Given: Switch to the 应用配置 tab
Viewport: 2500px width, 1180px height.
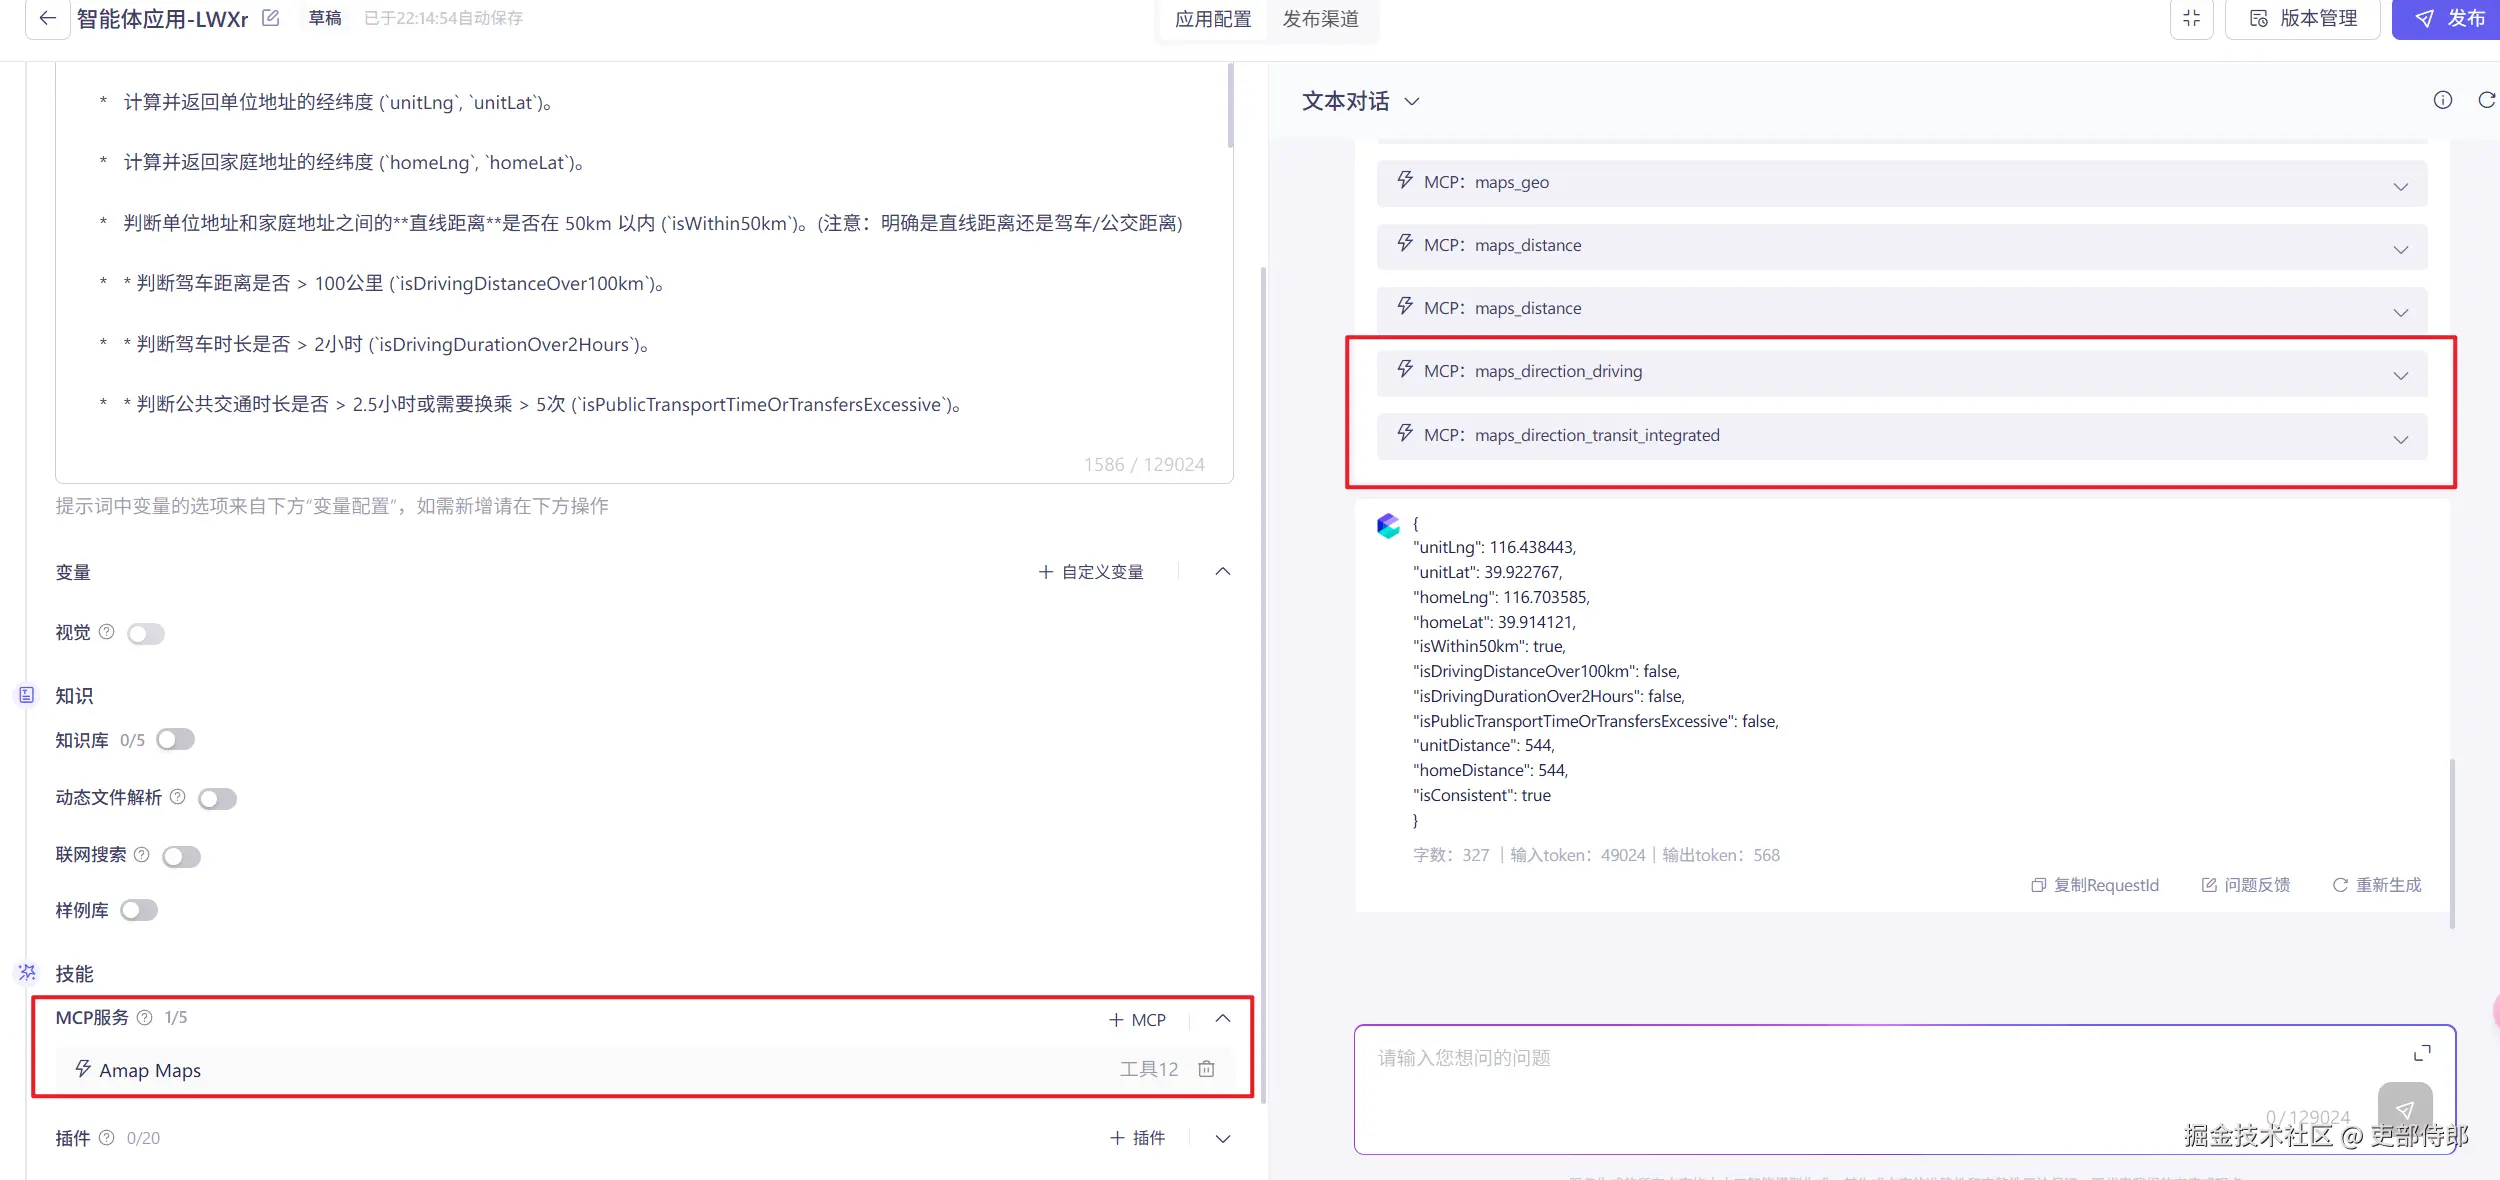Looking at the screenshot, I should tap(1211, 18).
